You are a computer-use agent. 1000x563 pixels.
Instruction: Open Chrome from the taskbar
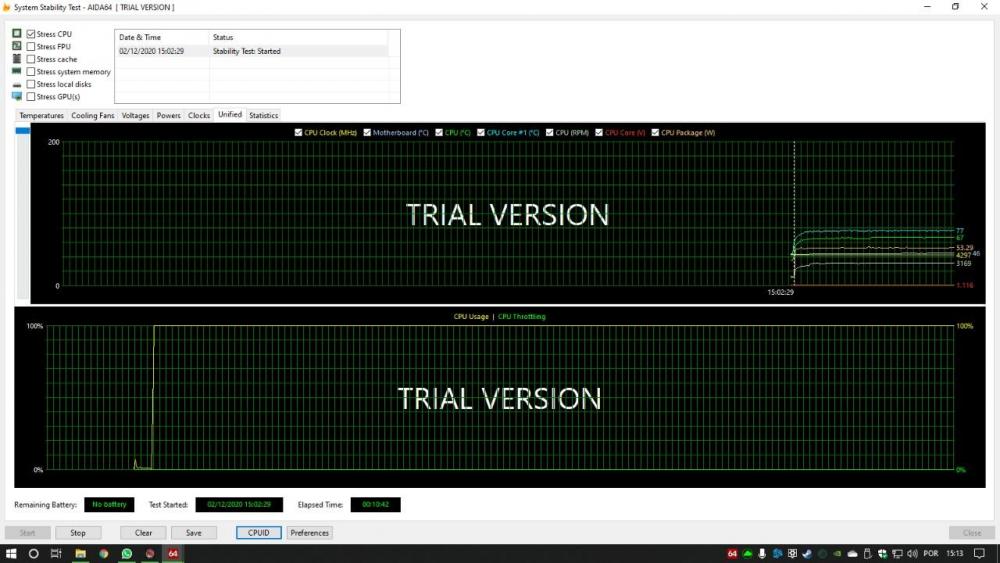click(103, 553)
